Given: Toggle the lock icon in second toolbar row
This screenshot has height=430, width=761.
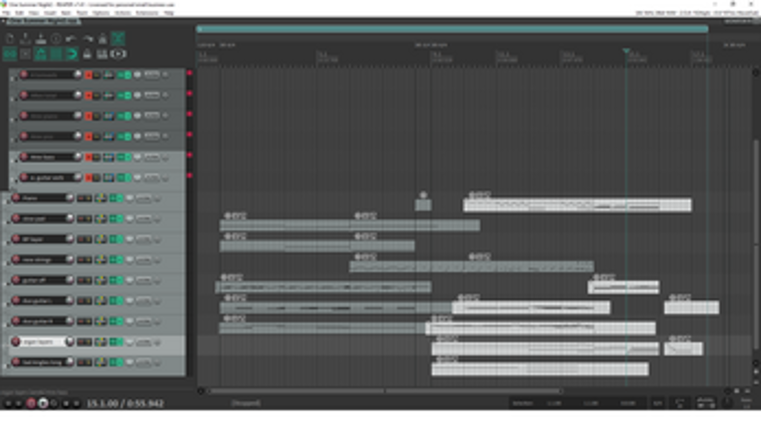Looking at the screenshot, I should coord(87,53).
